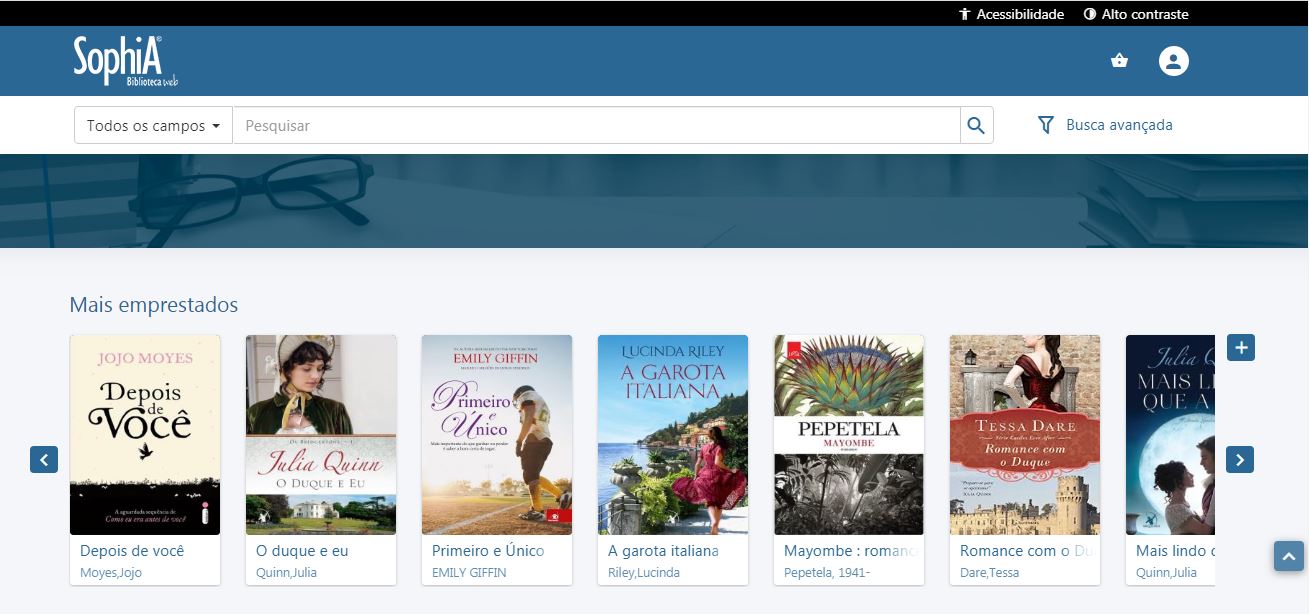Expand the Todos os campos dropdown

point(153,126)
